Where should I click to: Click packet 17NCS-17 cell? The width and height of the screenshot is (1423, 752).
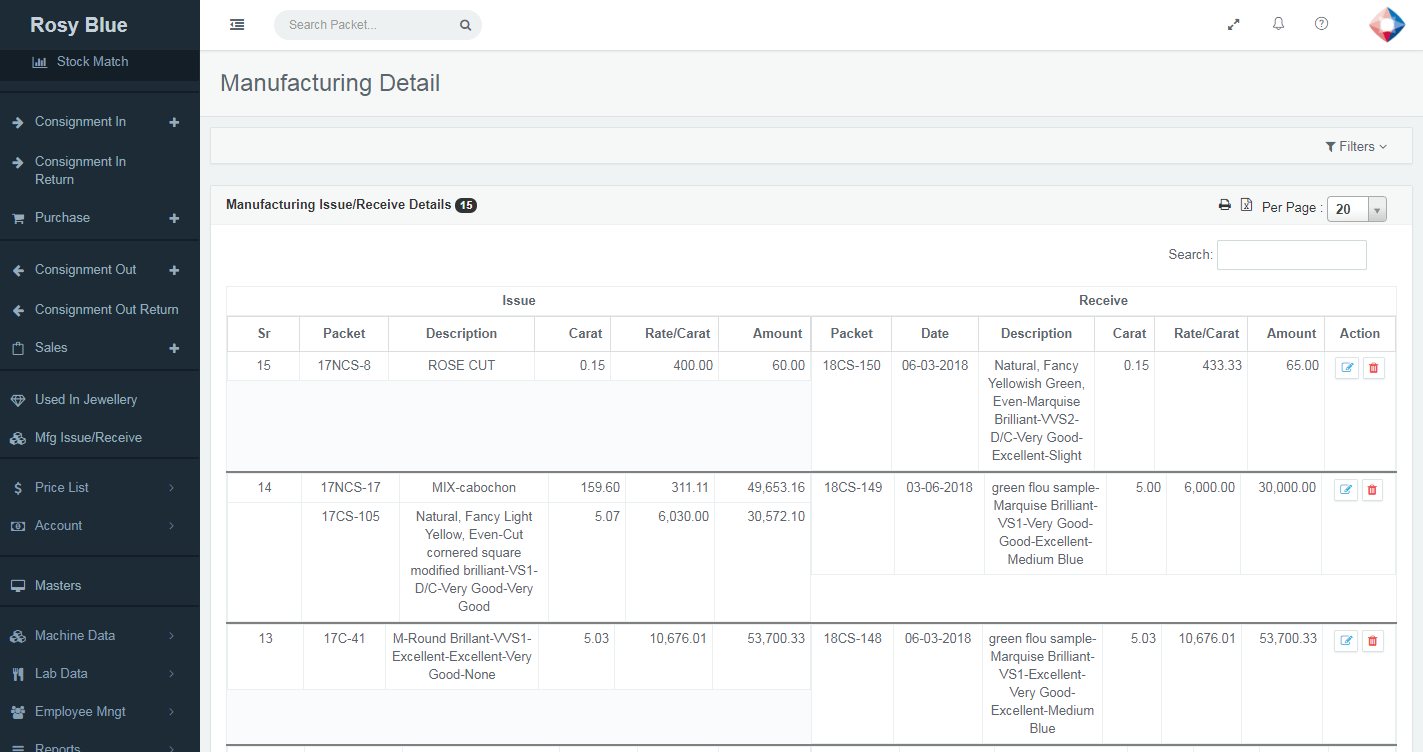tap(351, 488)
